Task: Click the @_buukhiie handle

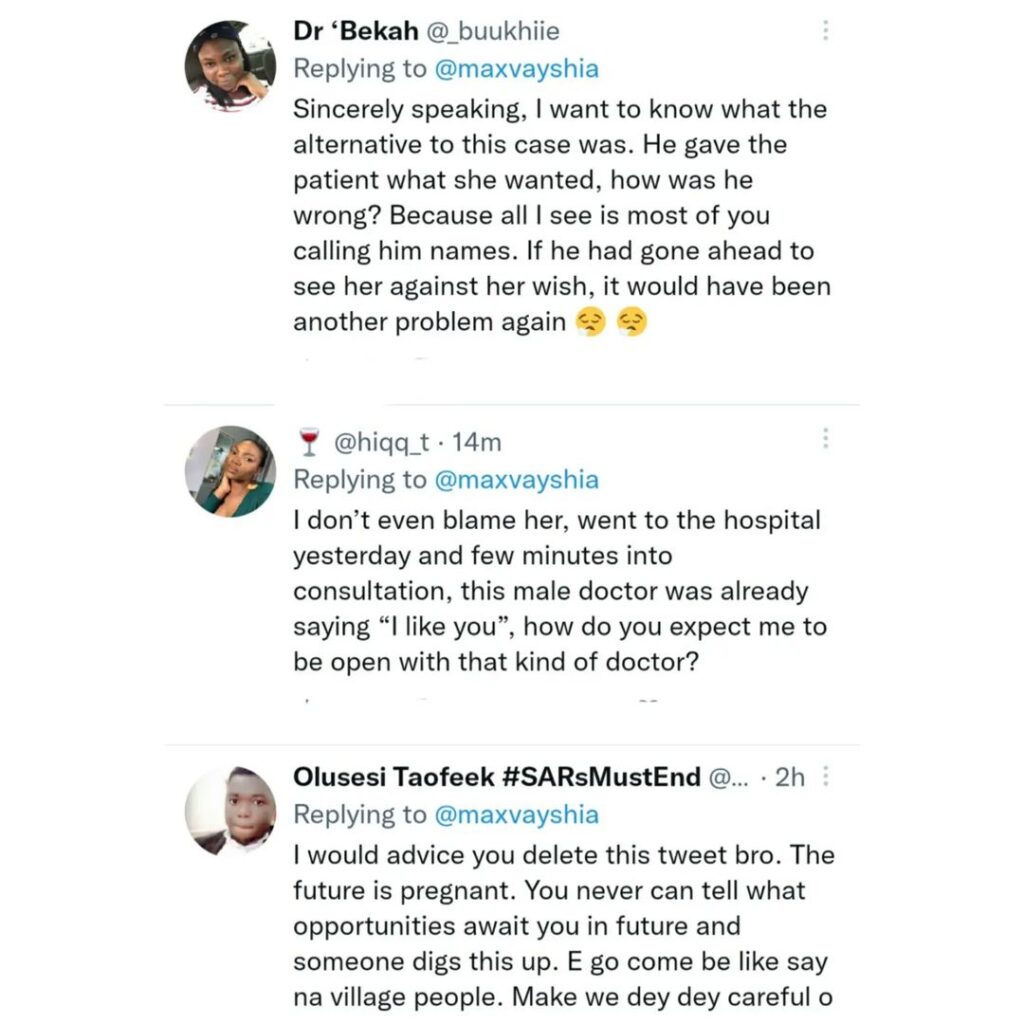Action: pyautogui.click(x=471, y=31)
